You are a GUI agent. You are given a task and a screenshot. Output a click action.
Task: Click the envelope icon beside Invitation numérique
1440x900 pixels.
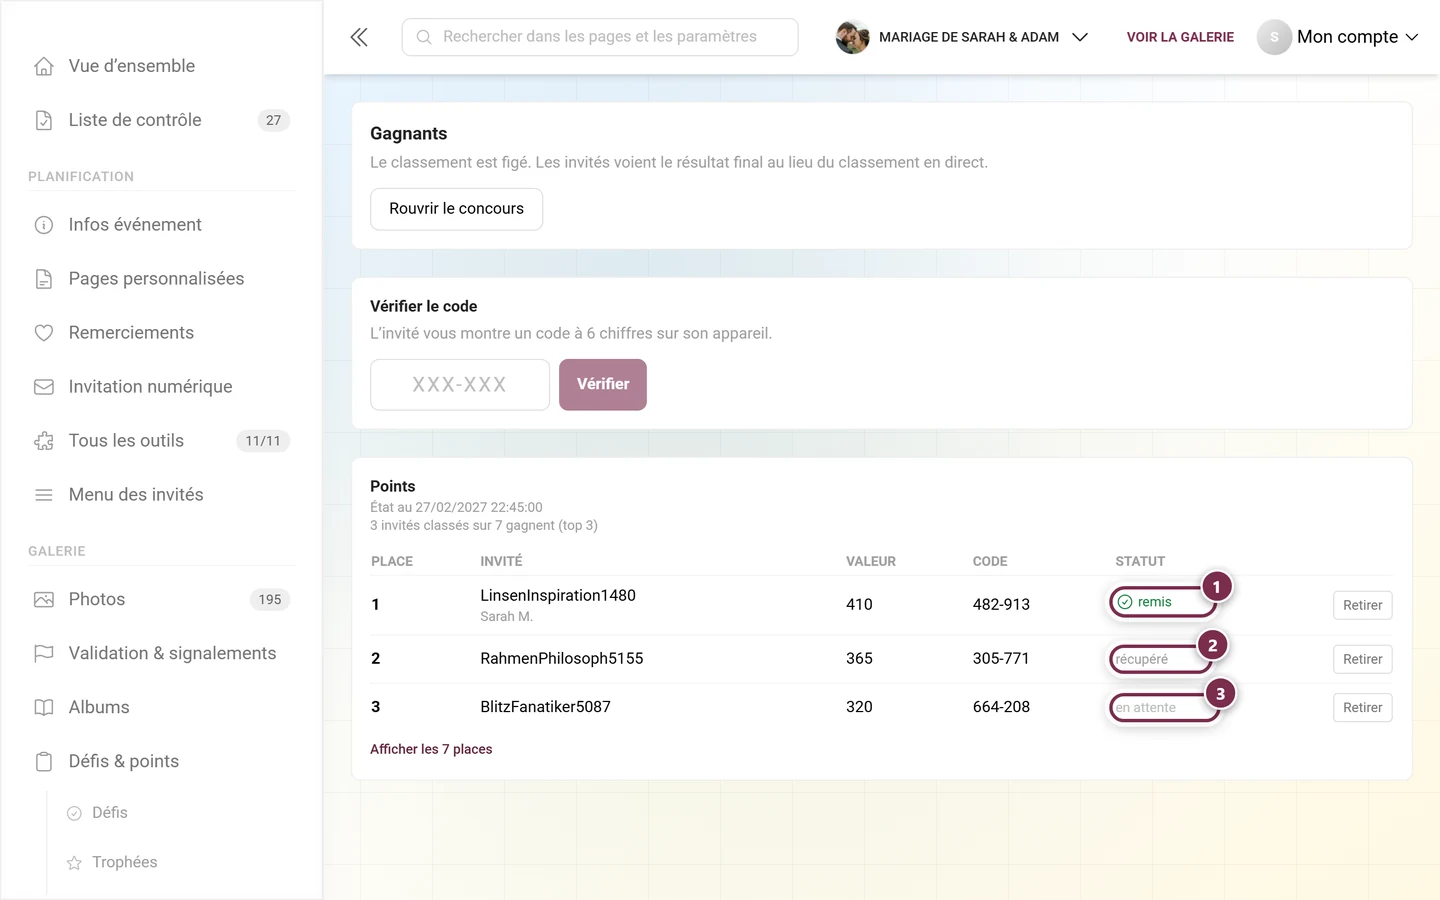(44, 387)
